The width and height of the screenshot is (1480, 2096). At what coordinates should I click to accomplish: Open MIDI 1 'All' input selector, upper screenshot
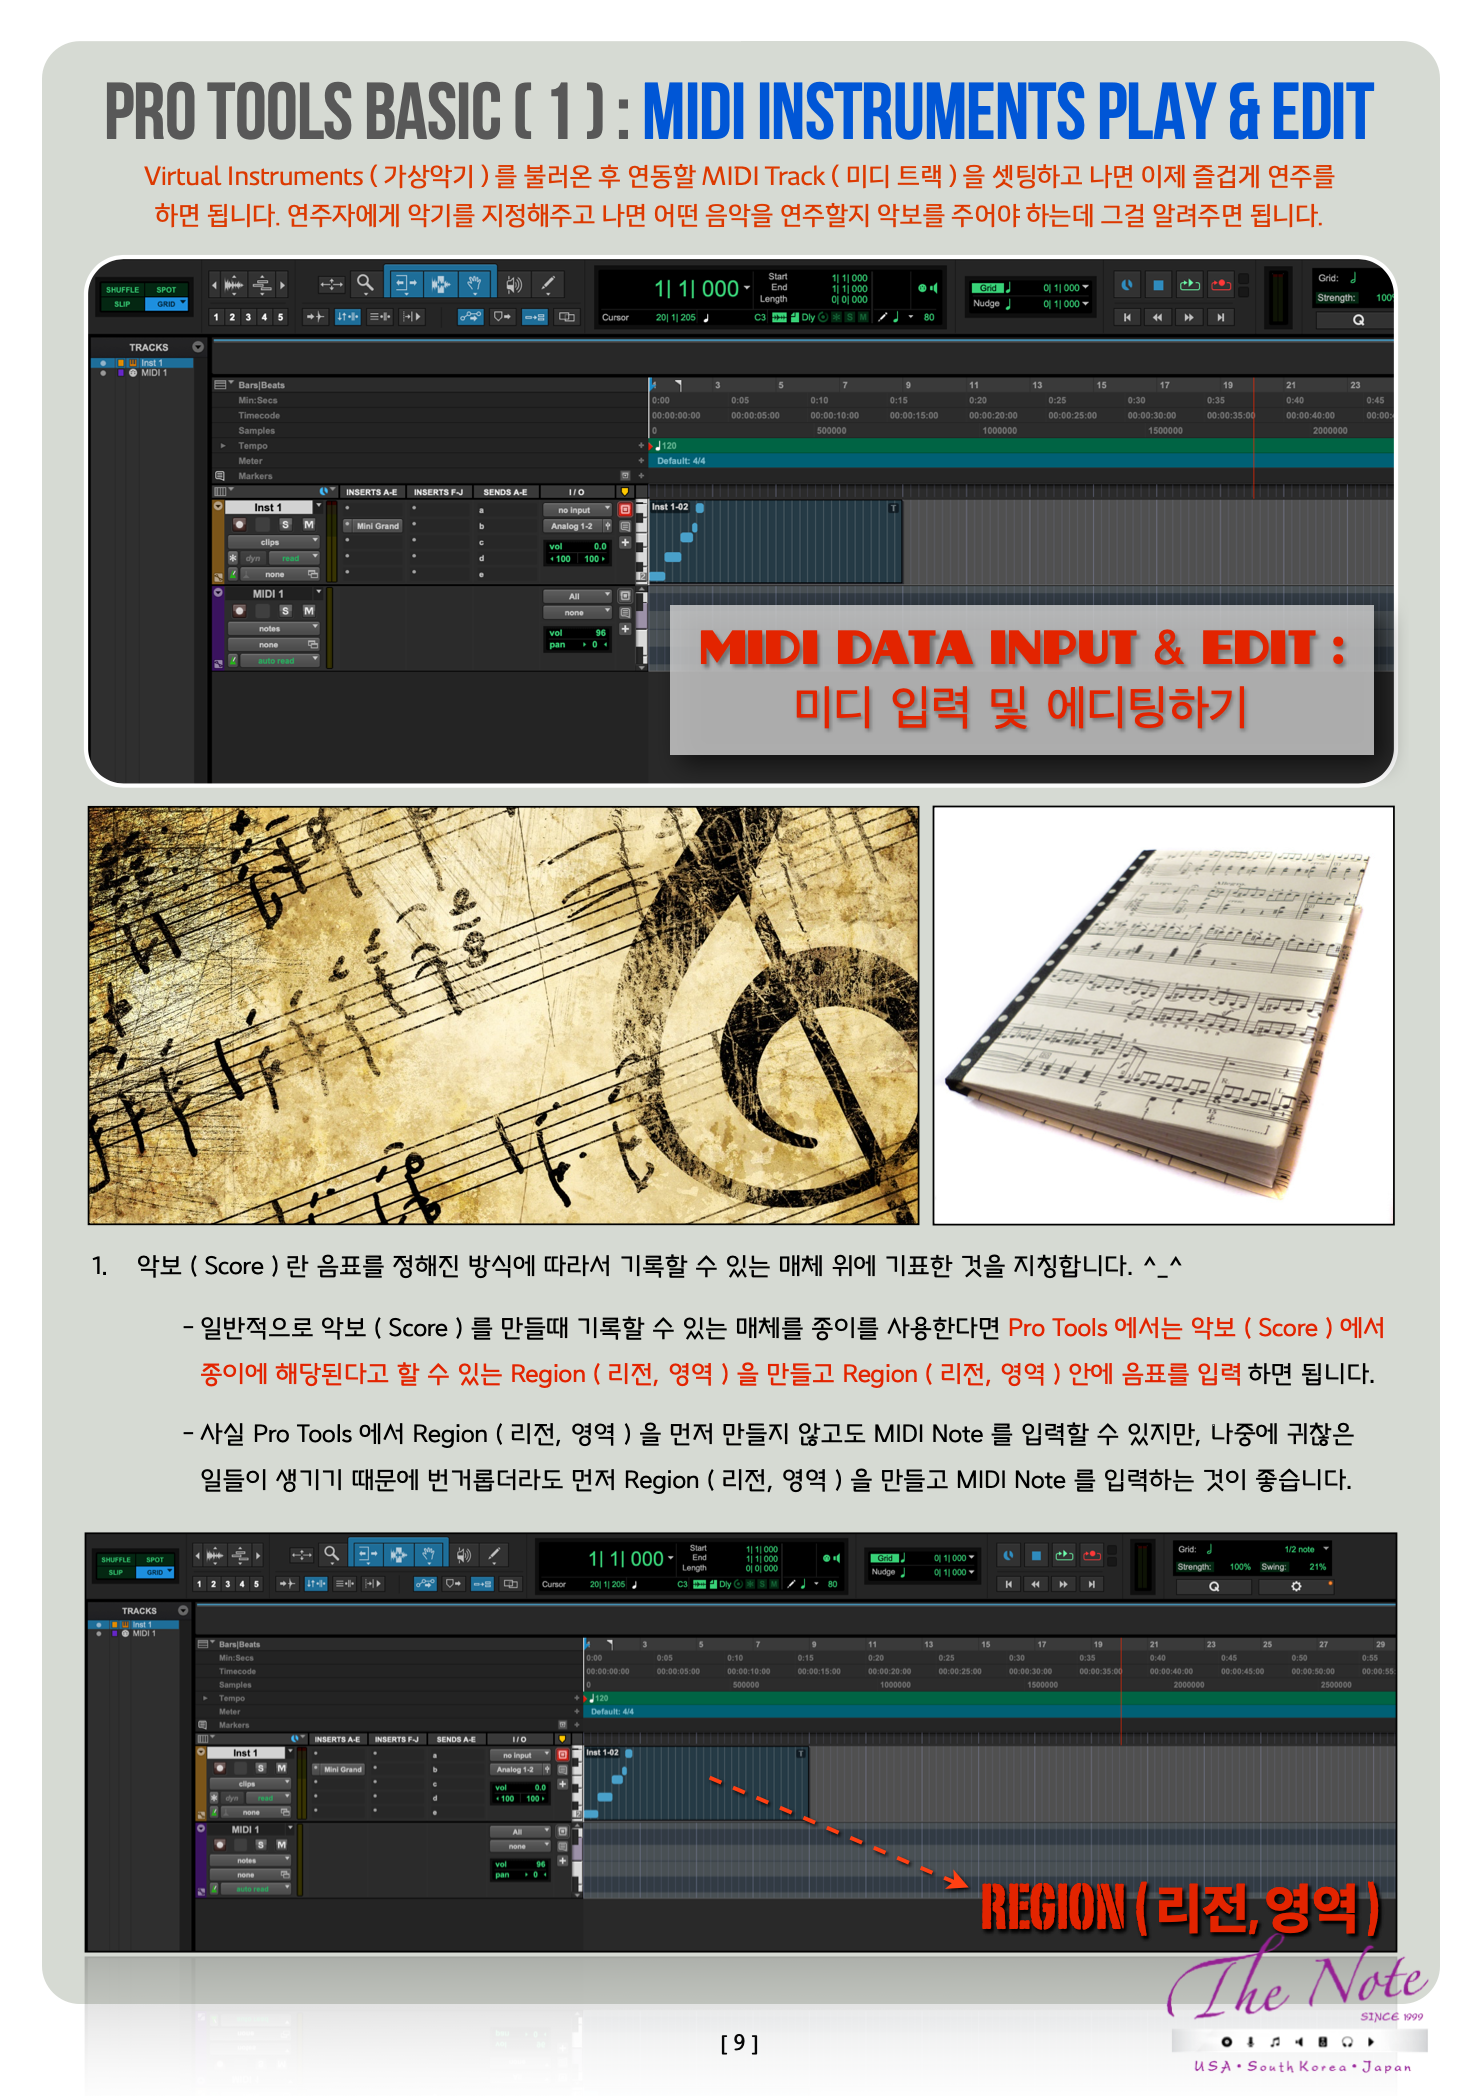577,596
